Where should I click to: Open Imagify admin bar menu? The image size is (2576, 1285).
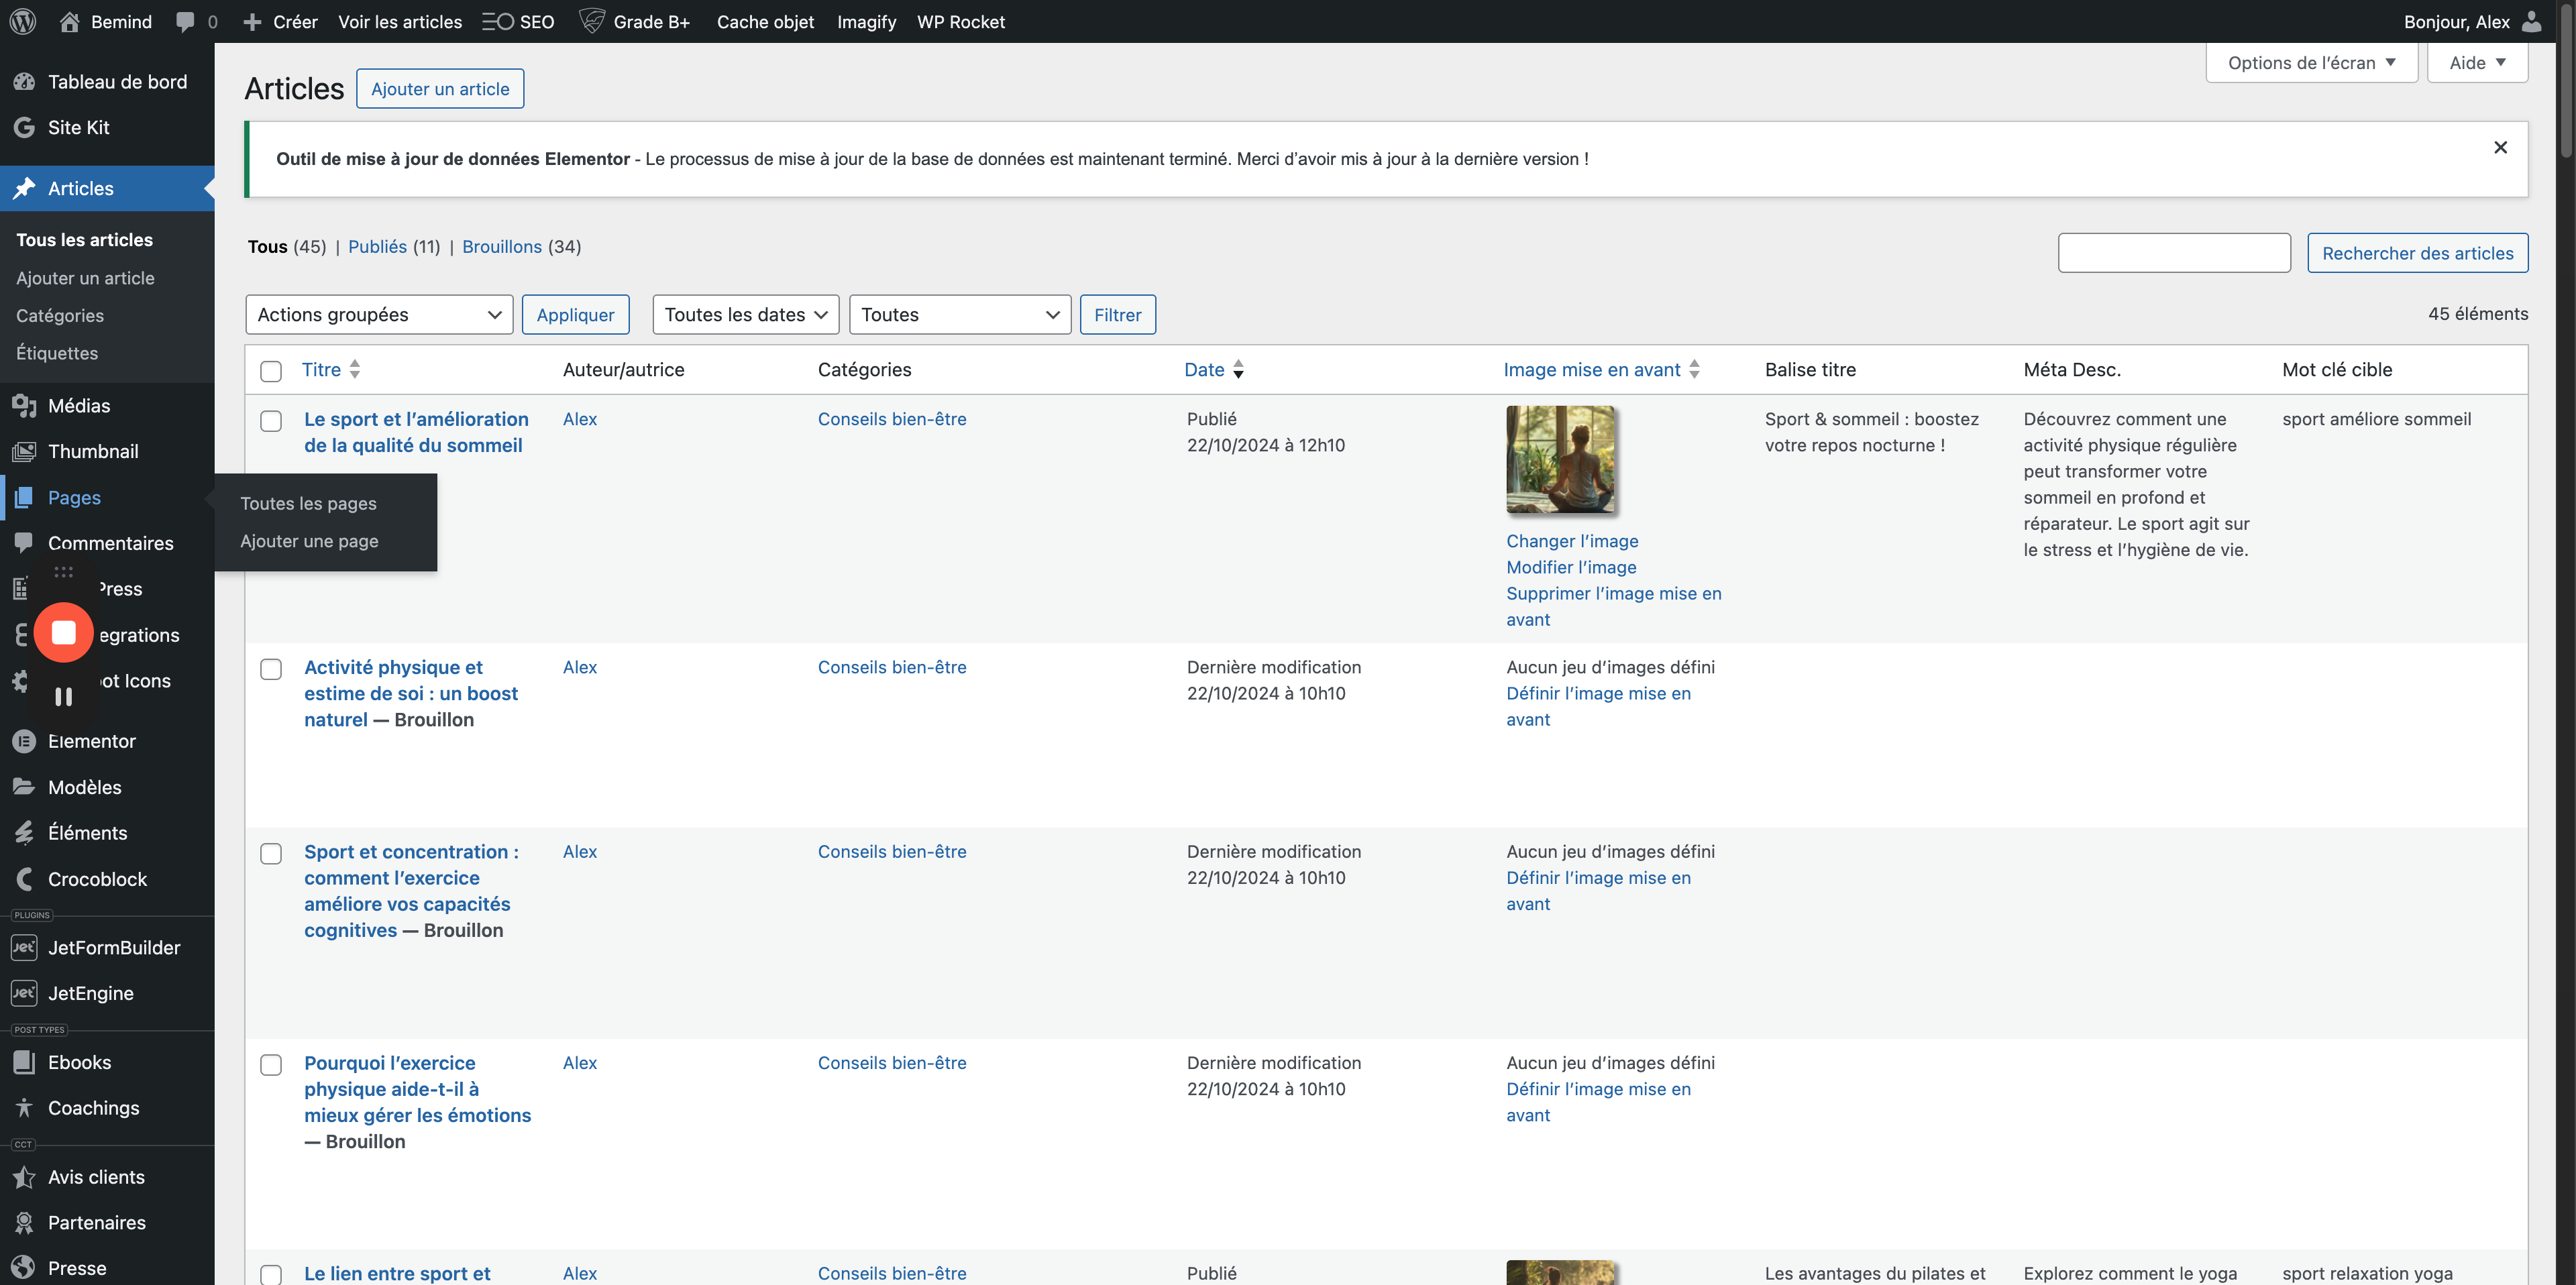tap(866, 21)
